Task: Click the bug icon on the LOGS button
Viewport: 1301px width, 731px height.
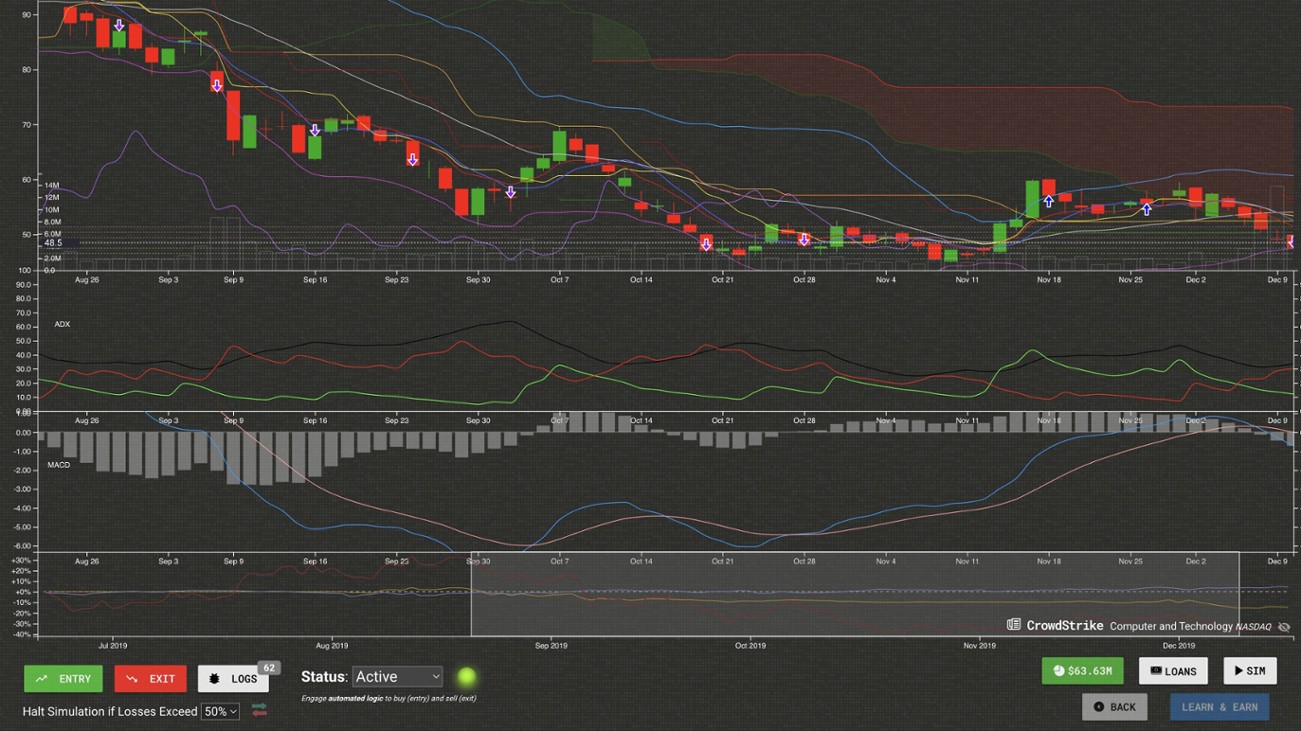Action: point(213,678)
